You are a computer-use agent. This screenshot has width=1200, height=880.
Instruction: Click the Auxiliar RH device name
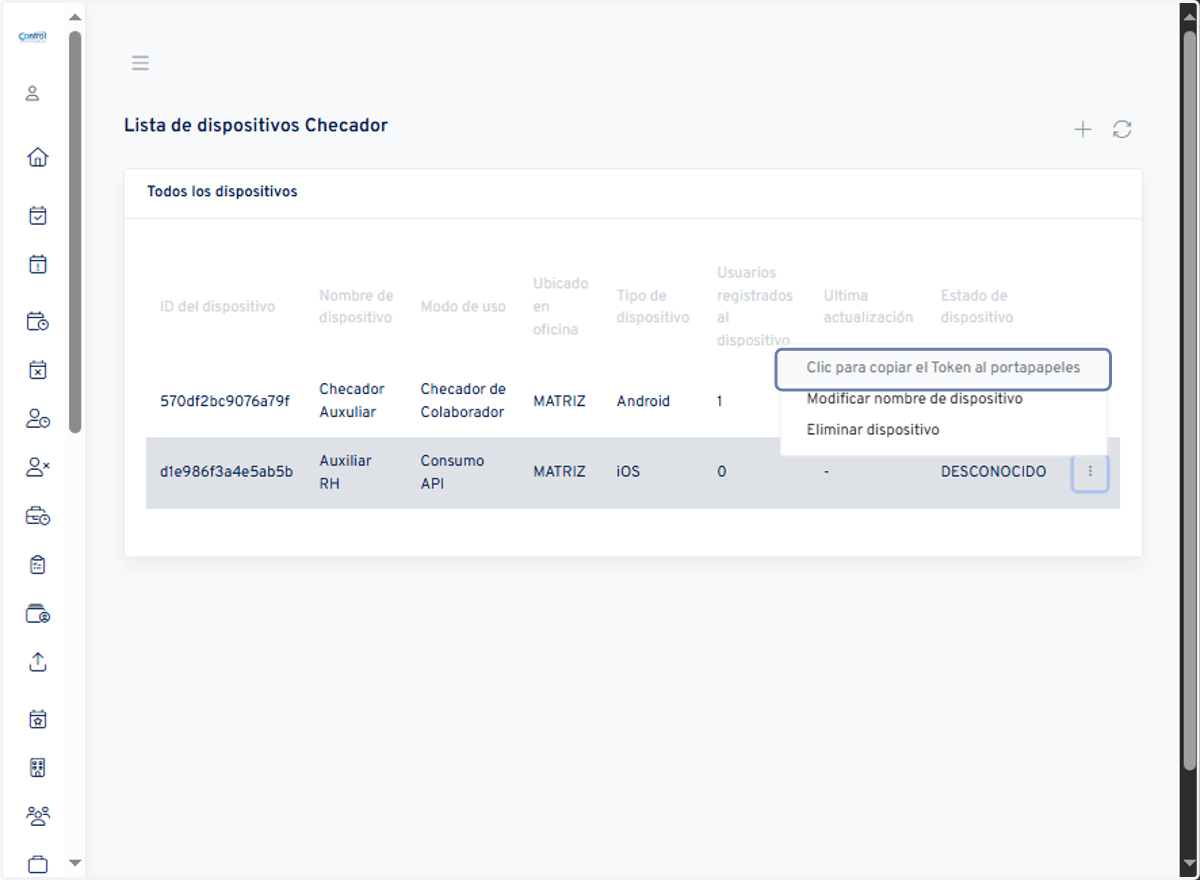pos(345,472)
